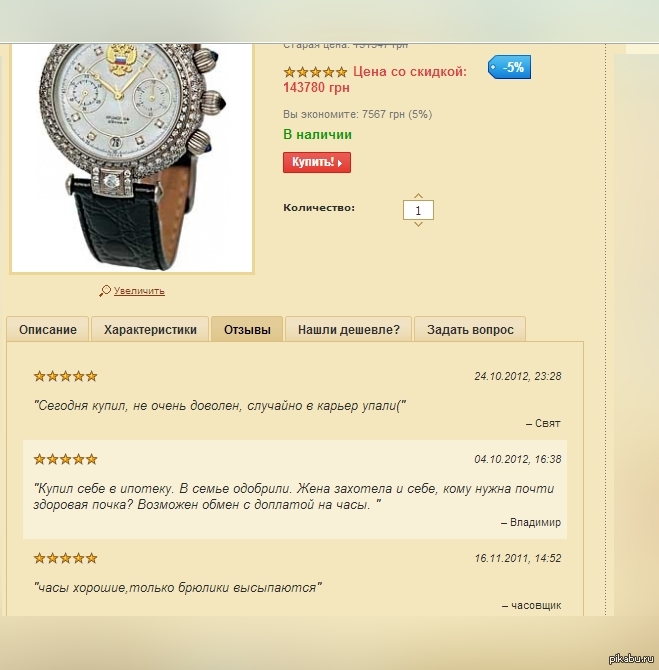
Task: Click the star rating on часовщик's review
Action: (x=65, y=558)
